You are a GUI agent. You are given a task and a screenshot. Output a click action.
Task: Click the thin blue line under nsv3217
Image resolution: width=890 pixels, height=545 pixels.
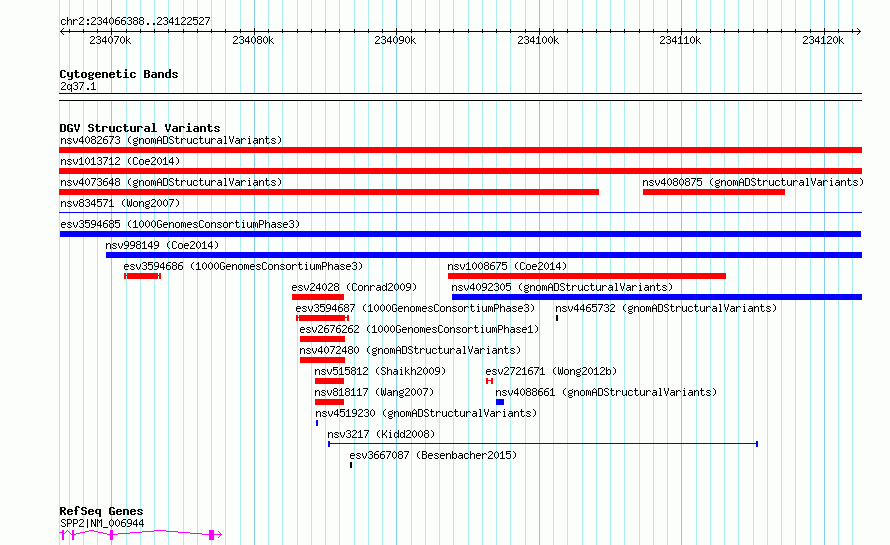(x=543, y=444)
